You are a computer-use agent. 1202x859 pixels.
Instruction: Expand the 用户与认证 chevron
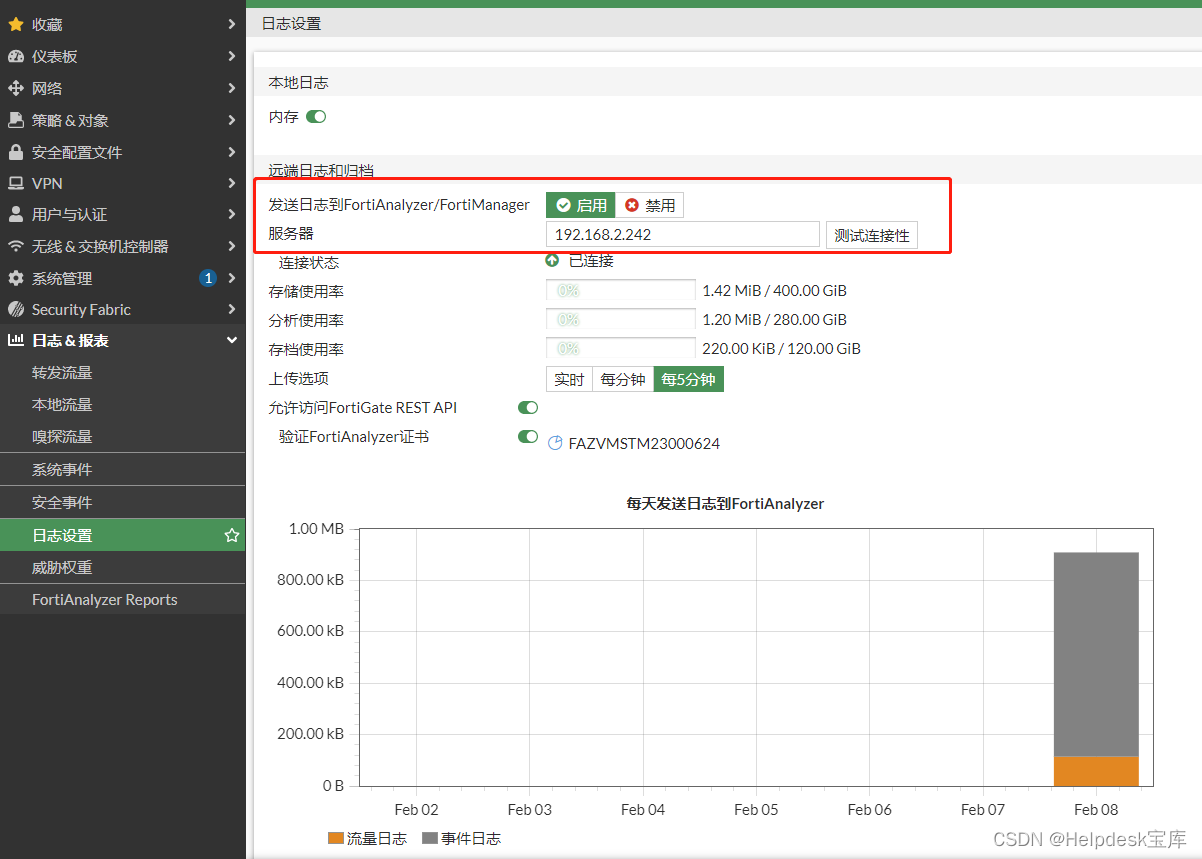click(x=232, y=214)
